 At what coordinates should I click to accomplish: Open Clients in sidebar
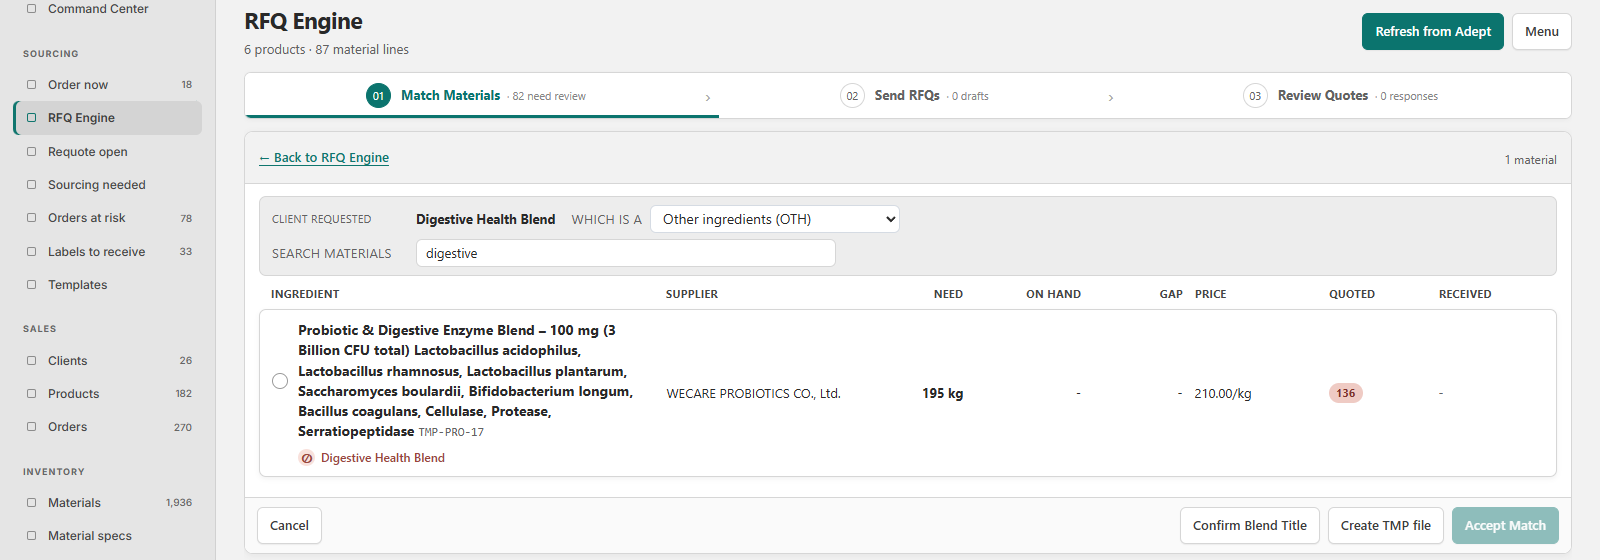[107, 361]
